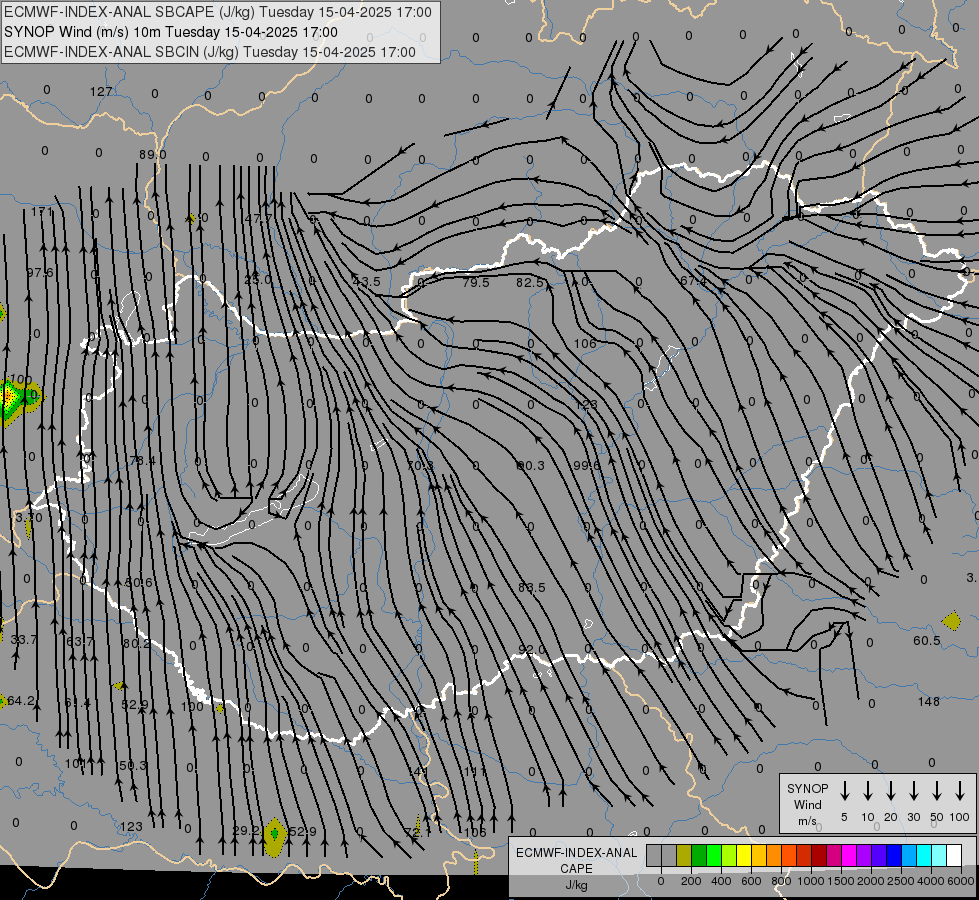Click the 'SYNOP Wind m/s' legend label
Viewport: 979px width, 900px height.
(x=807, y=804)
